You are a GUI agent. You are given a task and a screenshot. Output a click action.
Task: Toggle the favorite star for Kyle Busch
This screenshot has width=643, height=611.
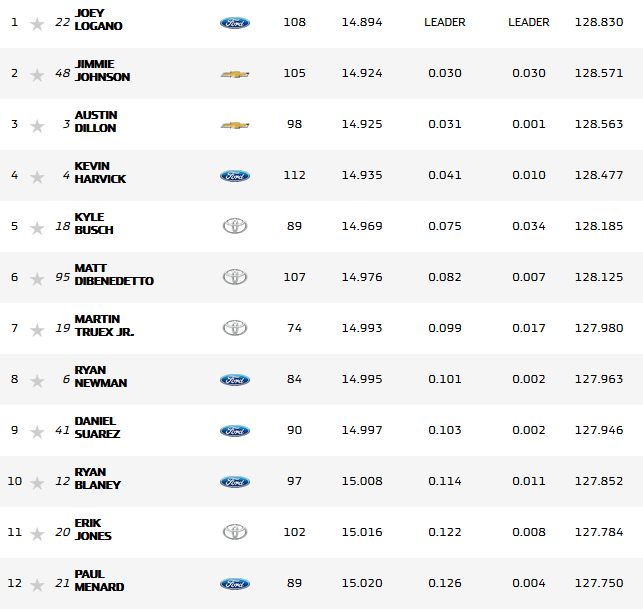click(37, 228)
